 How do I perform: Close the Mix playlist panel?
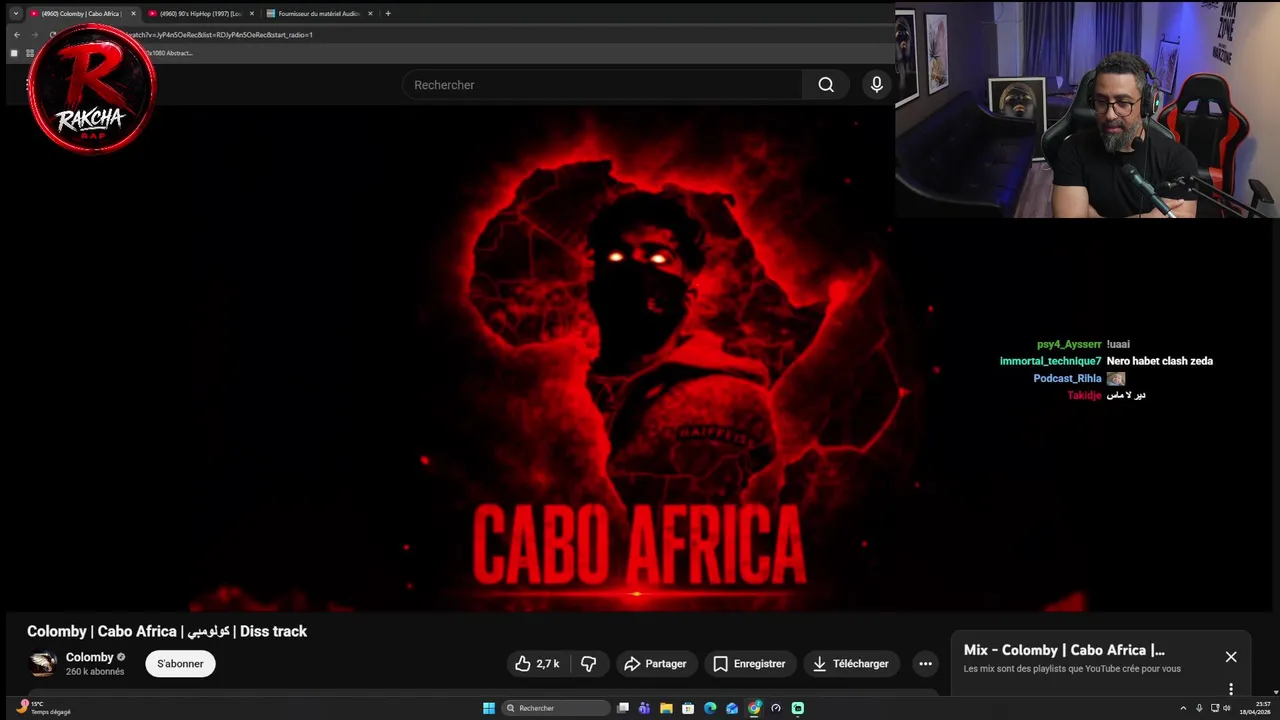[x=1231, y=657]
